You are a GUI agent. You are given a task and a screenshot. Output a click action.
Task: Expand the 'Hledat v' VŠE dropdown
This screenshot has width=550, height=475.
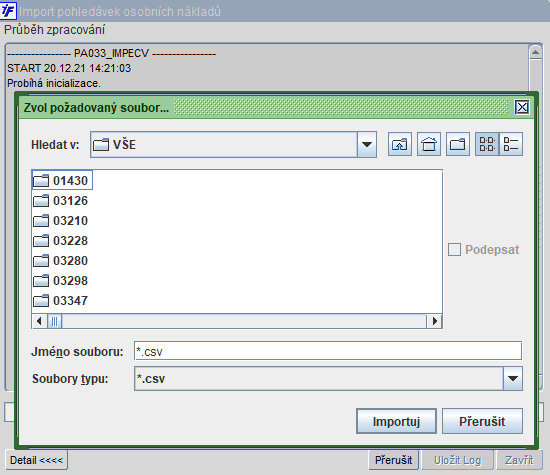[x=367, y=145]
